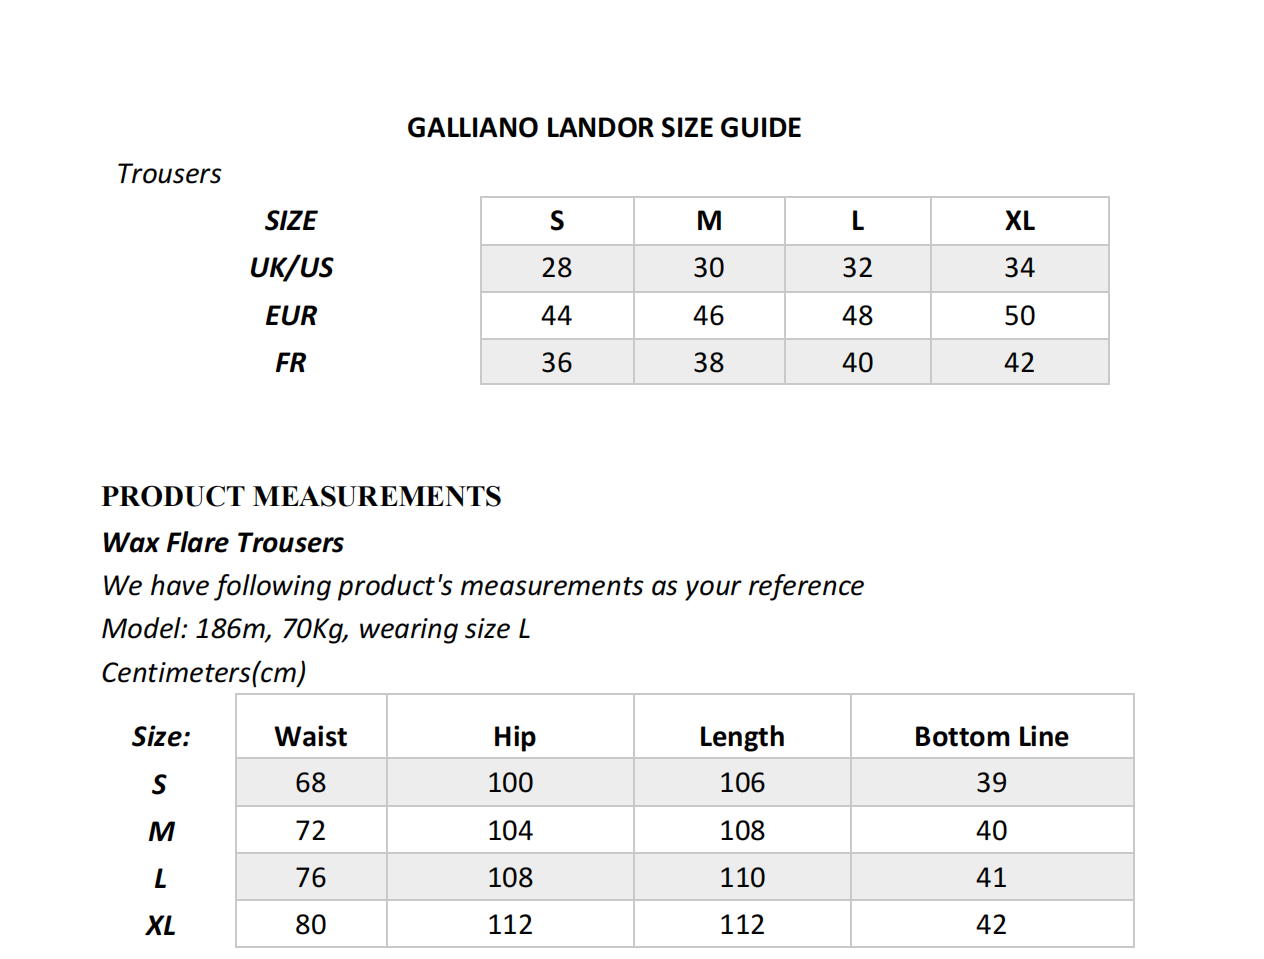Click the Centimeters(cm) unit label

tap(204, 672)
